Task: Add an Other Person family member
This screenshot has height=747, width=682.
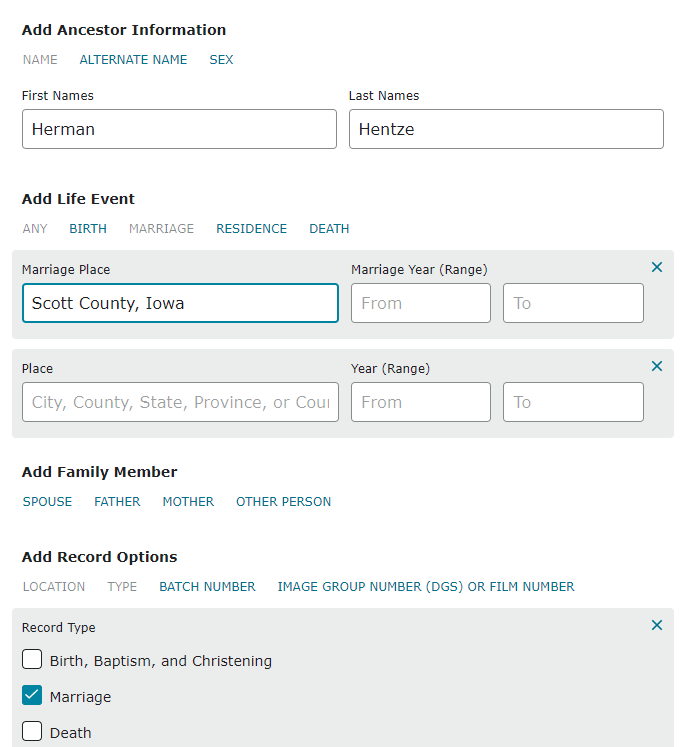Action: click(x=283, y=502)
